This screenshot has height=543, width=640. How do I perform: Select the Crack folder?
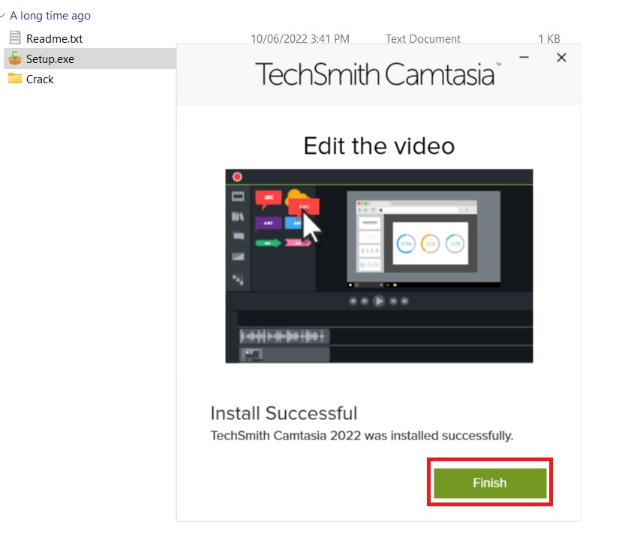[x=40, y=79]
